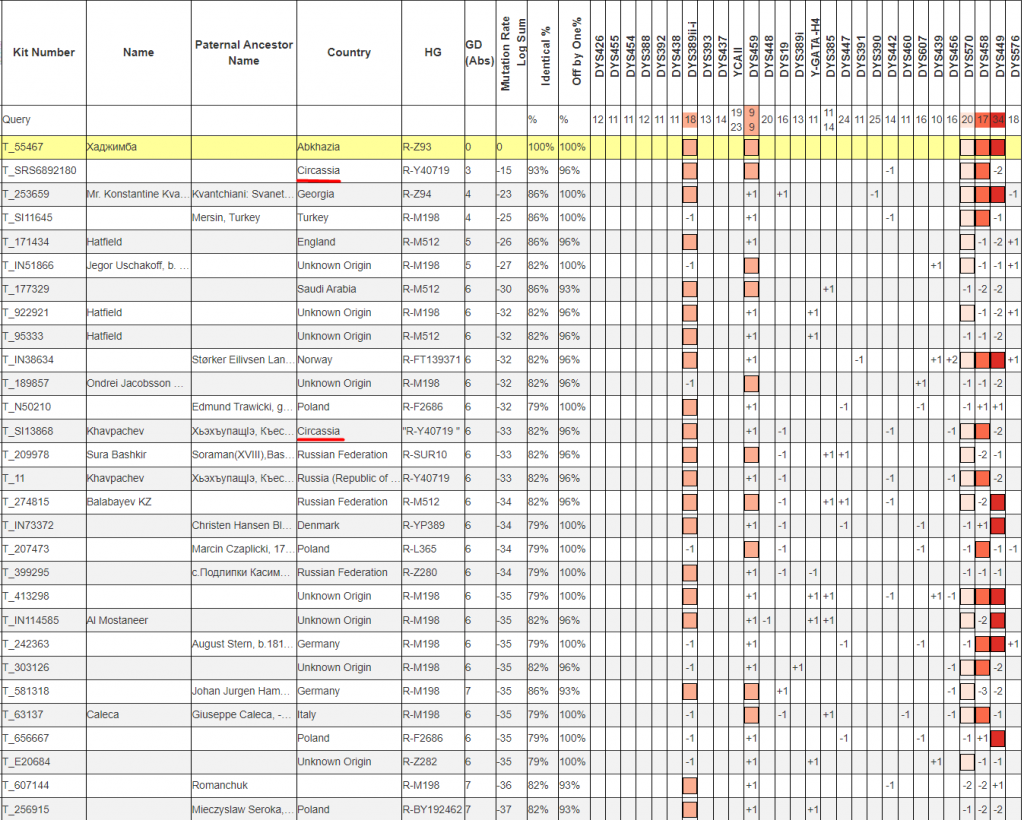Select the name Jegor Uschakoff, b. …
Image resolution: width=1024 pixels, height=820 pixels.
[x=138, y=265]
